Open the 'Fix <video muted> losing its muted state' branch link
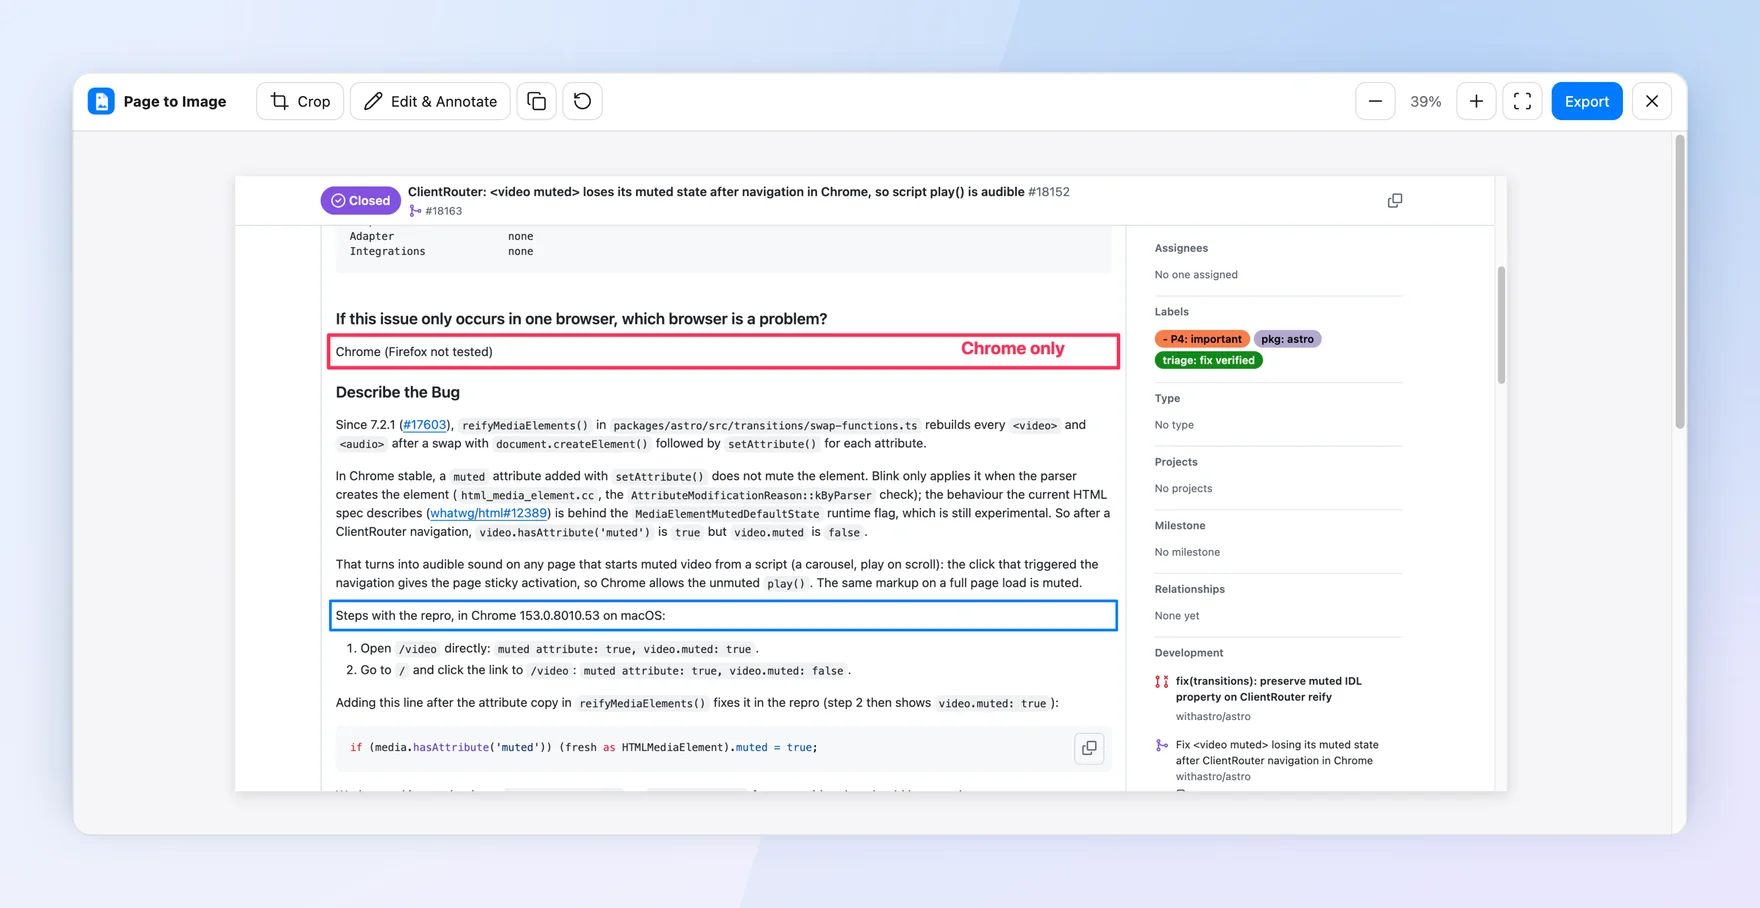The height and width of the screenshot is (908, 1760). coord(1277,753)
